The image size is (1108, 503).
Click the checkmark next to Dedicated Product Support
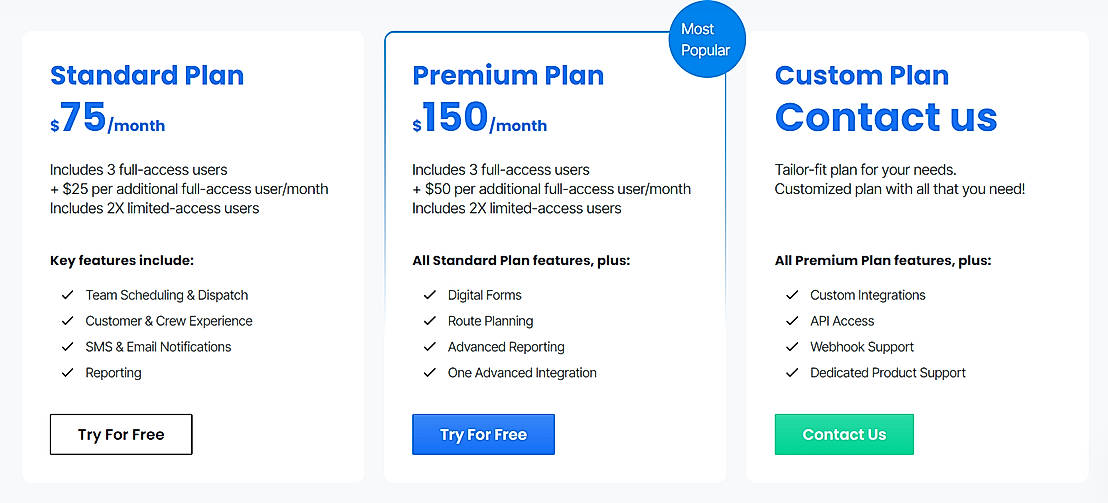coord(792,373)
